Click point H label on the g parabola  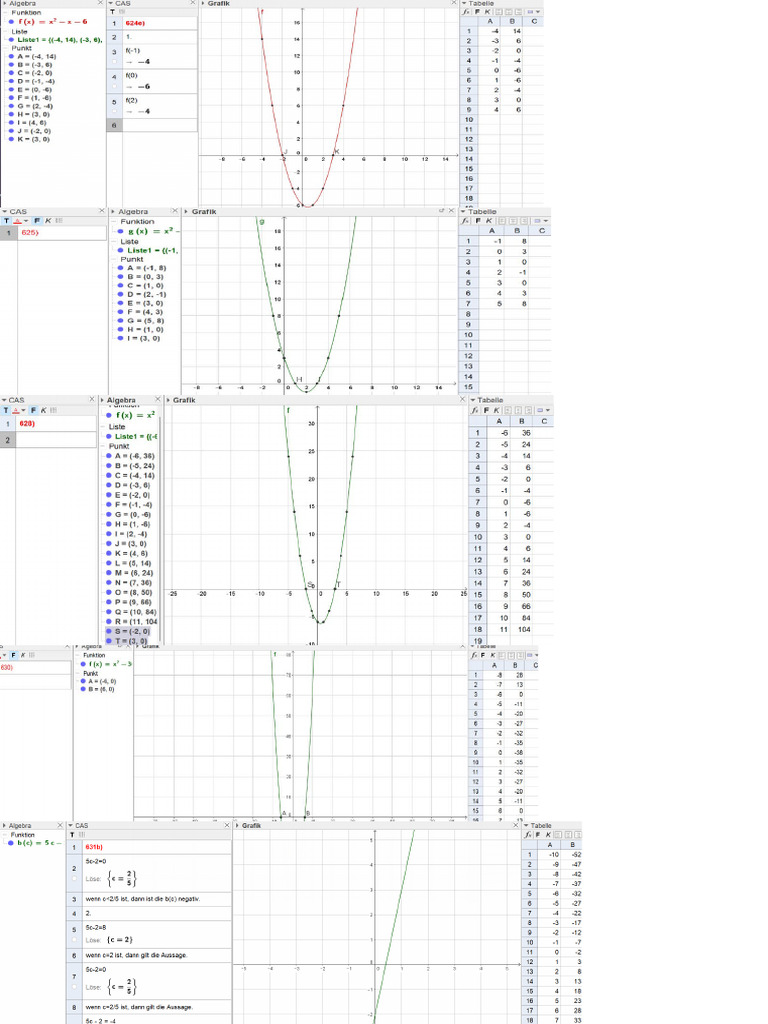tap(300, 379)
